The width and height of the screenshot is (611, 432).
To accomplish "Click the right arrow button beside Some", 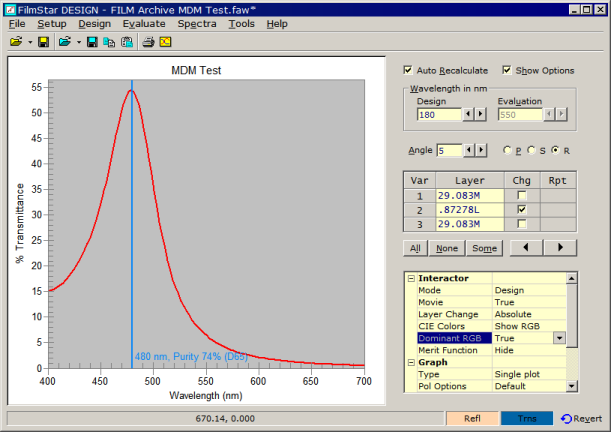I will coord(560,247).
